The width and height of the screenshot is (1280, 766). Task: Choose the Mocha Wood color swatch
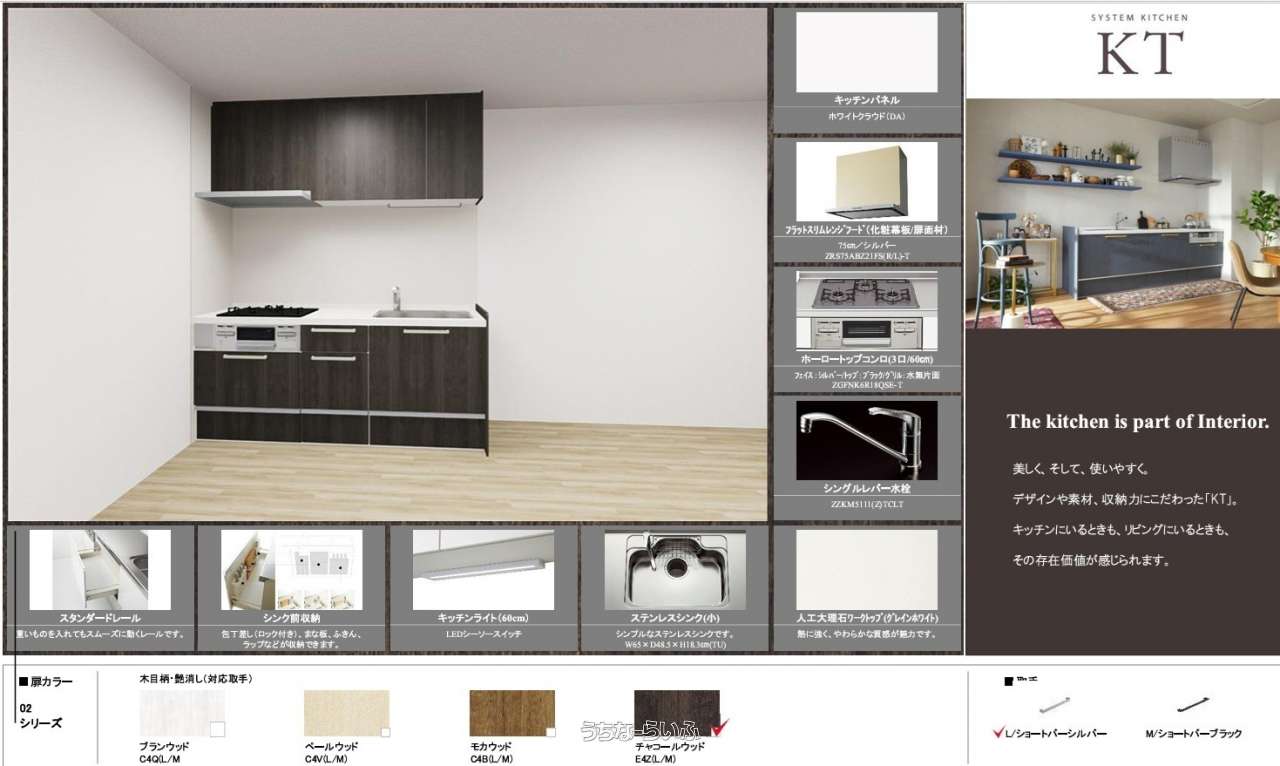point(511,712)
